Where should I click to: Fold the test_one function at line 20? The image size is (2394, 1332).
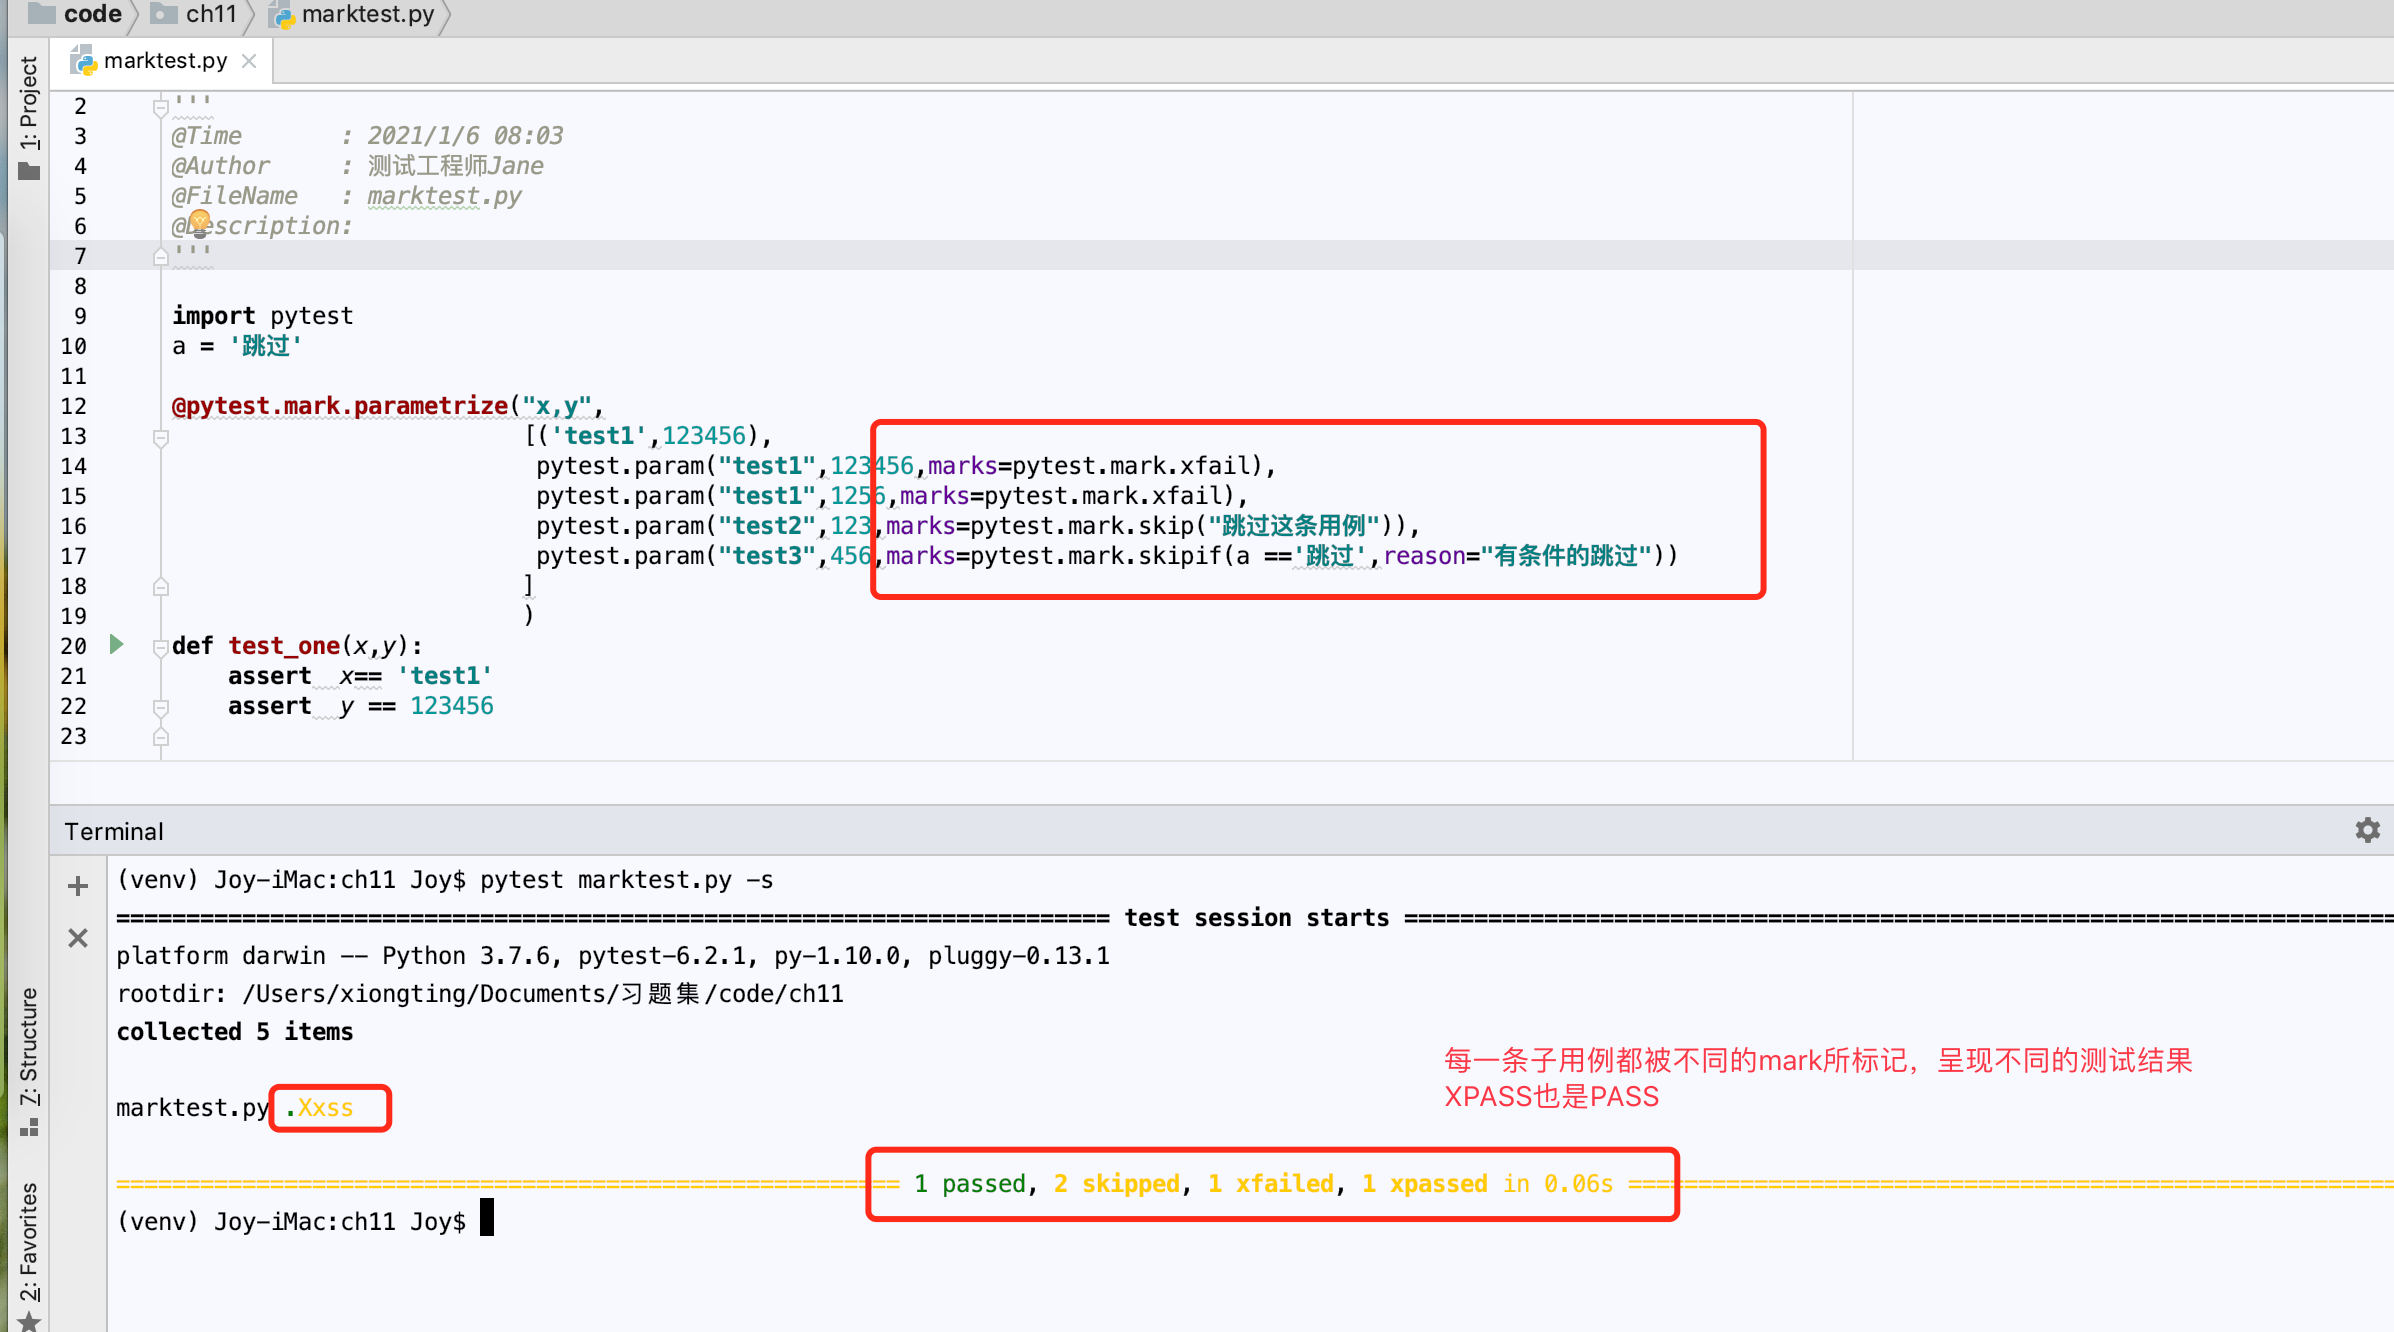click(160, 647)
